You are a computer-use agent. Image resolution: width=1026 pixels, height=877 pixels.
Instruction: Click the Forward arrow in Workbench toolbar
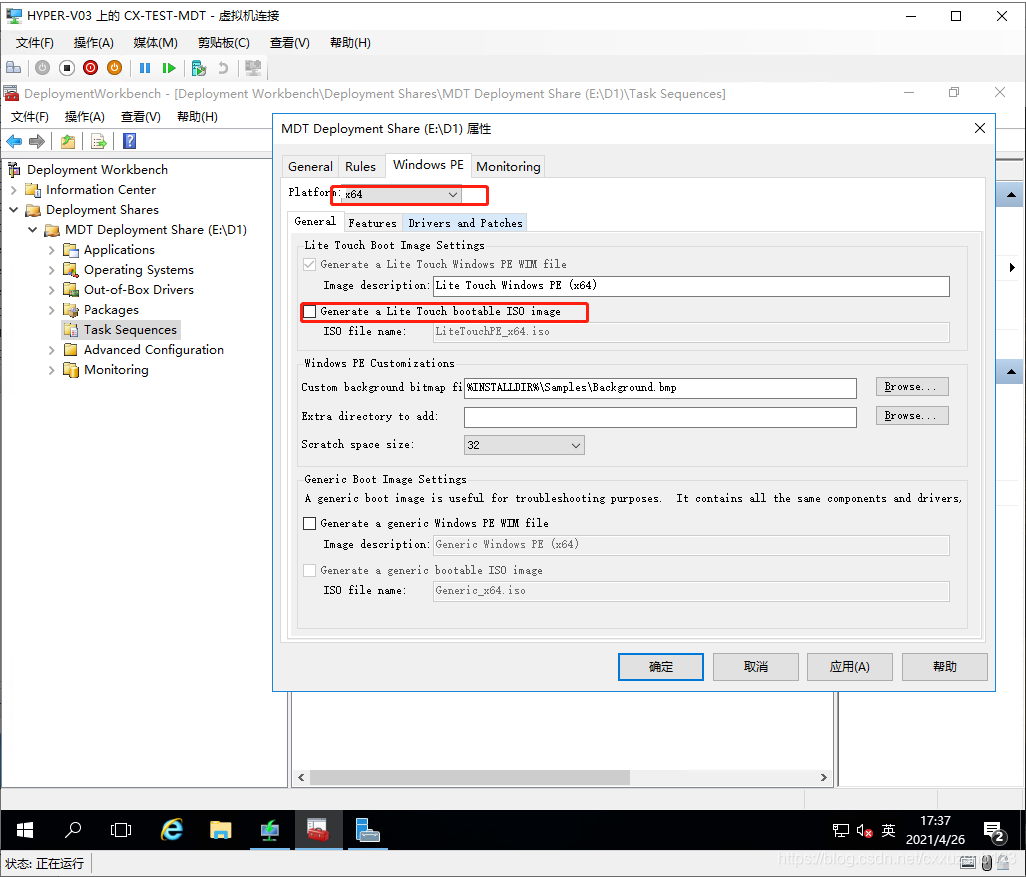coord(37,141)
